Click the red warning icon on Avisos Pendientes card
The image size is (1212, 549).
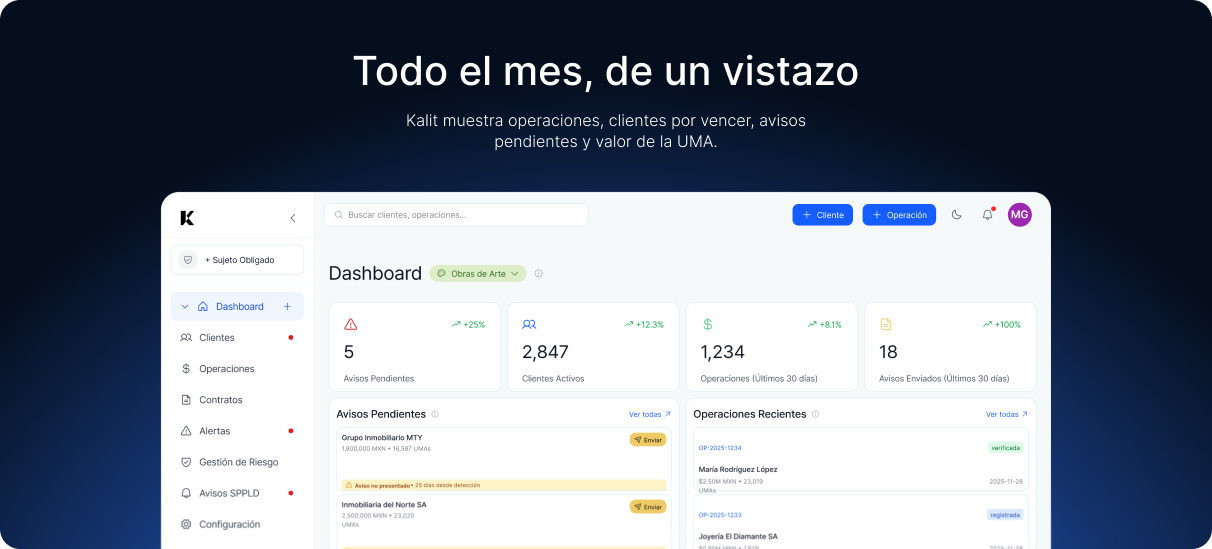pos(350,324)
